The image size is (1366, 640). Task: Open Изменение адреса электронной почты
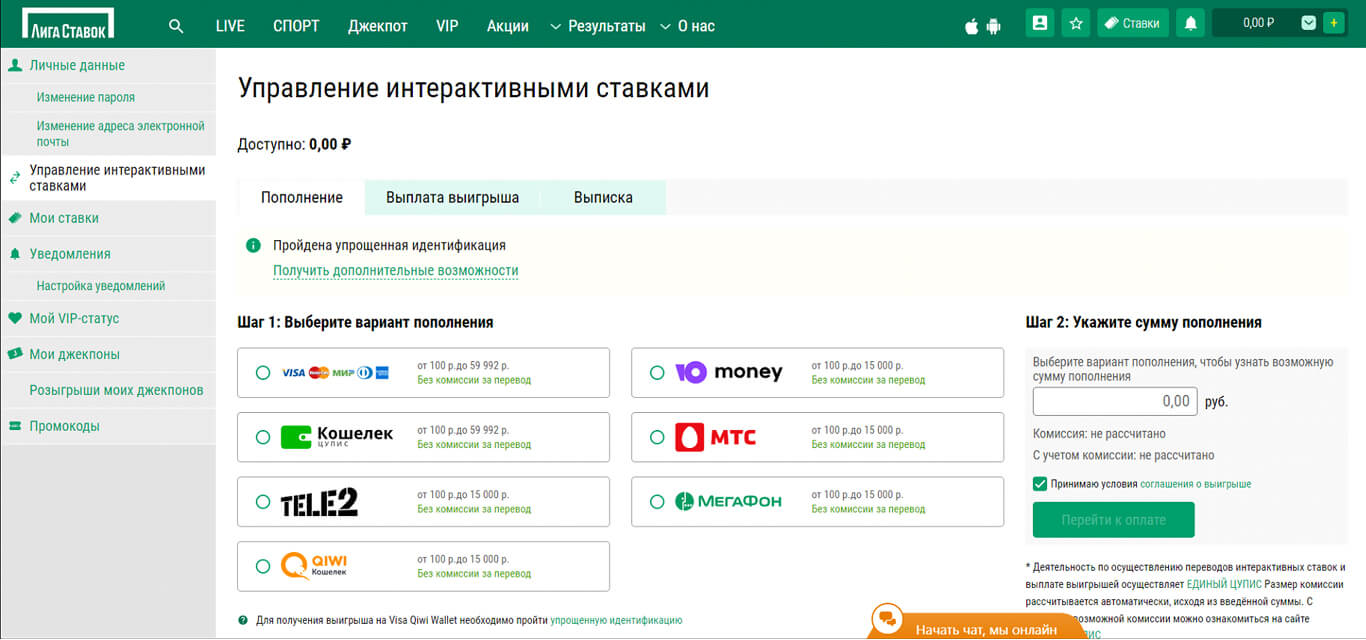pyautogui.click(x=120, y=134)
